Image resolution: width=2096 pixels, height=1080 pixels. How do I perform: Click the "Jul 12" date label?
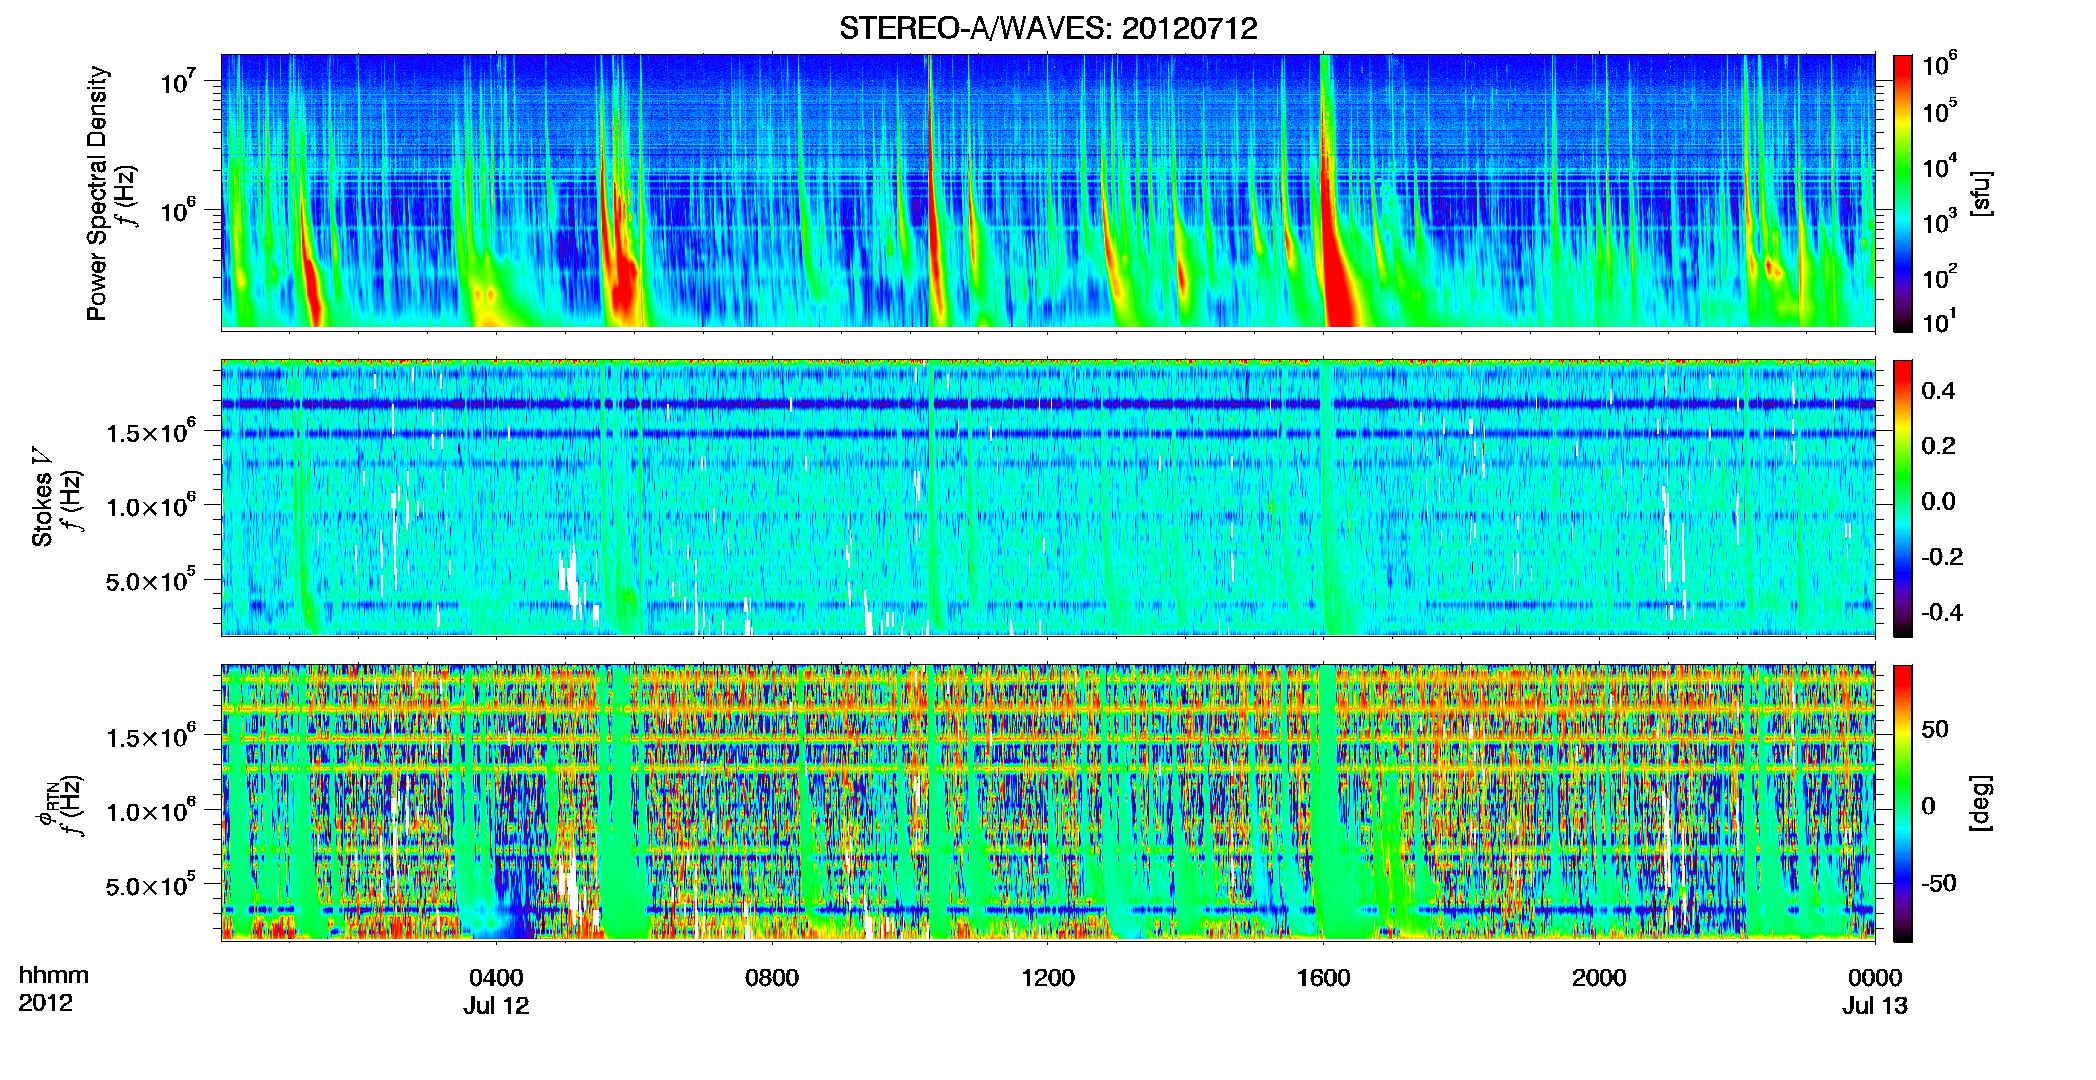pos(496,1006)
